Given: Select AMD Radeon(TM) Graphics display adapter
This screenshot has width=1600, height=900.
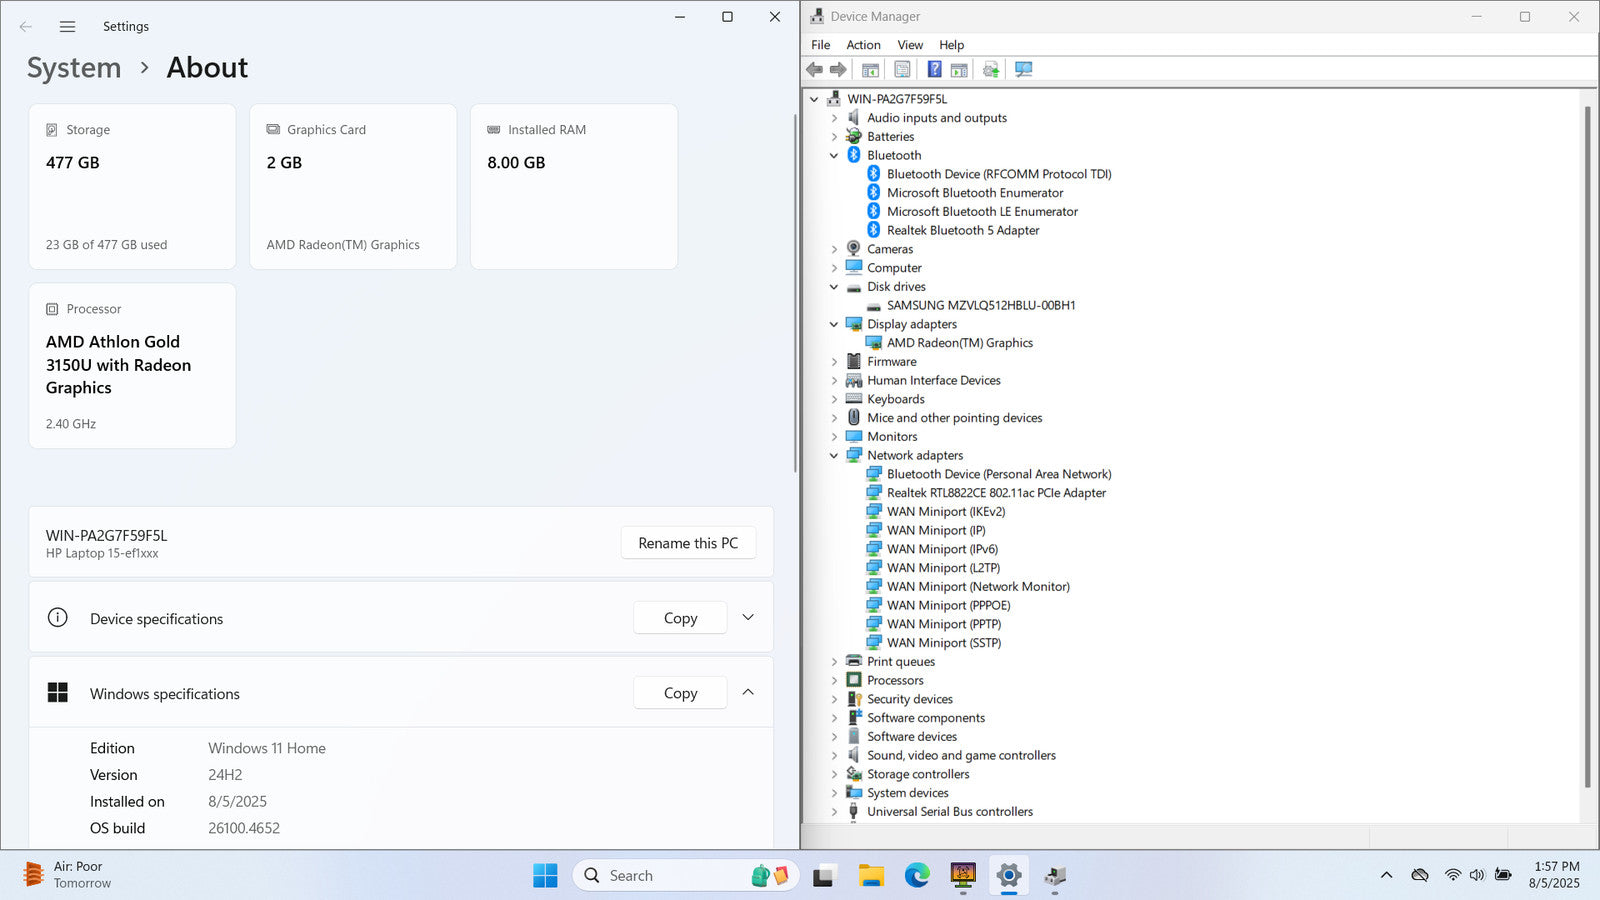Looking at the screenshot, I should point(959,343).
